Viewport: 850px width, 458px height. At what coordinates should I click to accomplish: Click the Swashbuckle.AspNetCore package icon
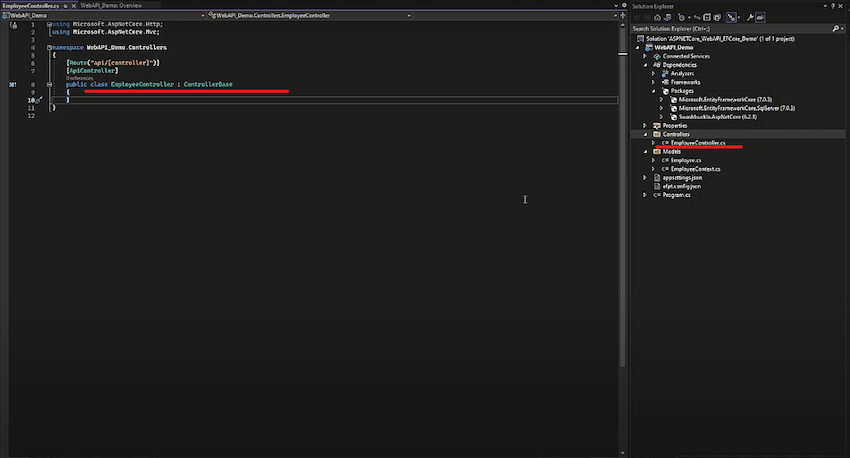point(673,117)
